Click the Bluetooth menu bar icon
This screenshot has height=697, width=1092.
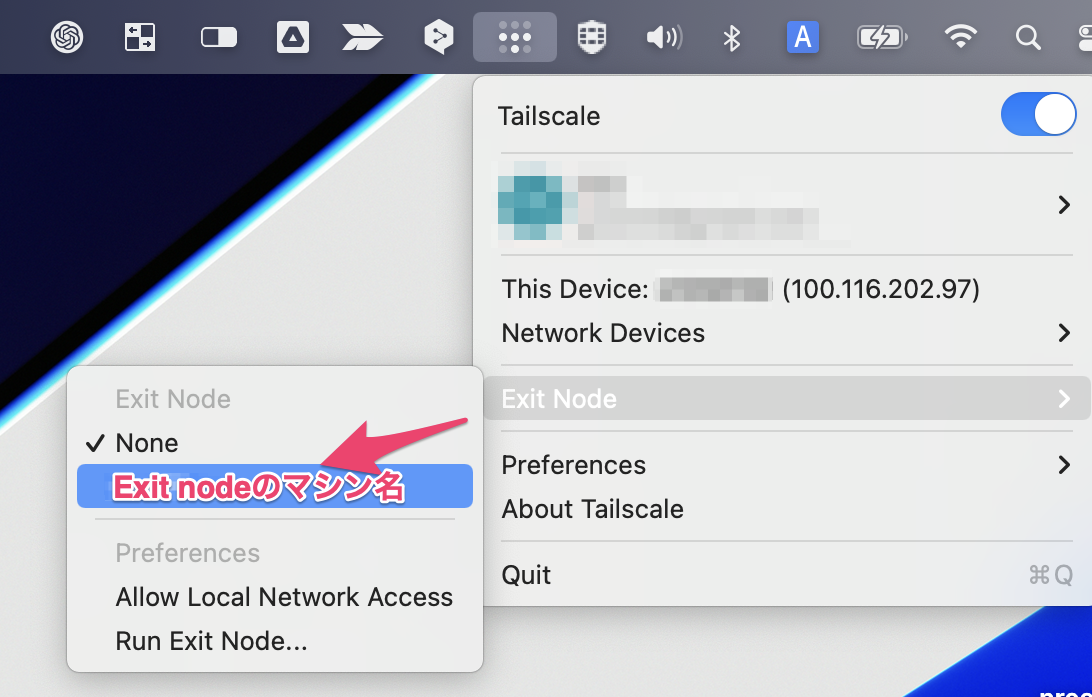pyautogui.click(x=730, y=37)
